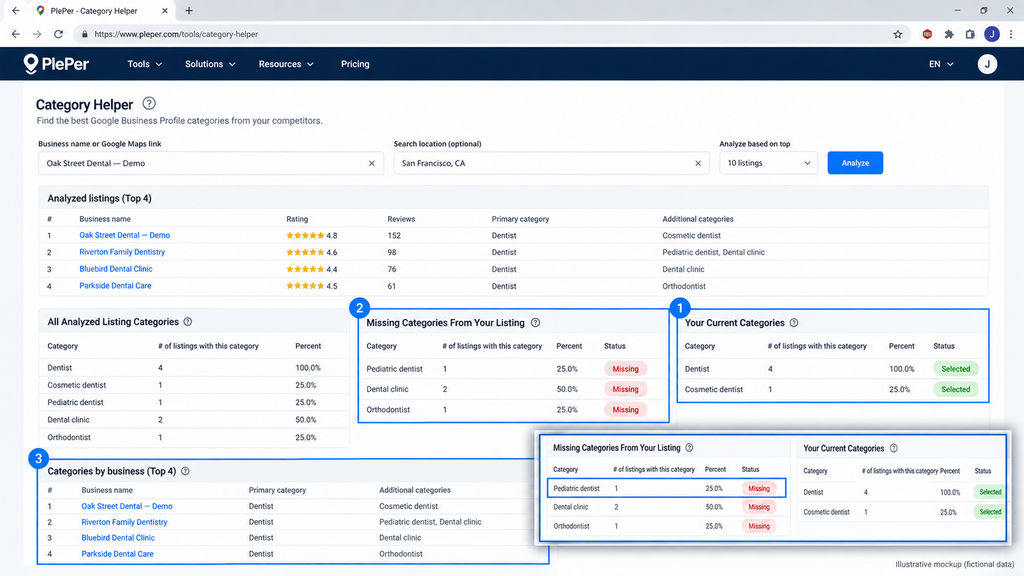The width and height of the screenshot is (1024, 576).
Task: Switch to PlePer - Category Helper tab
Action: (94, 10)
